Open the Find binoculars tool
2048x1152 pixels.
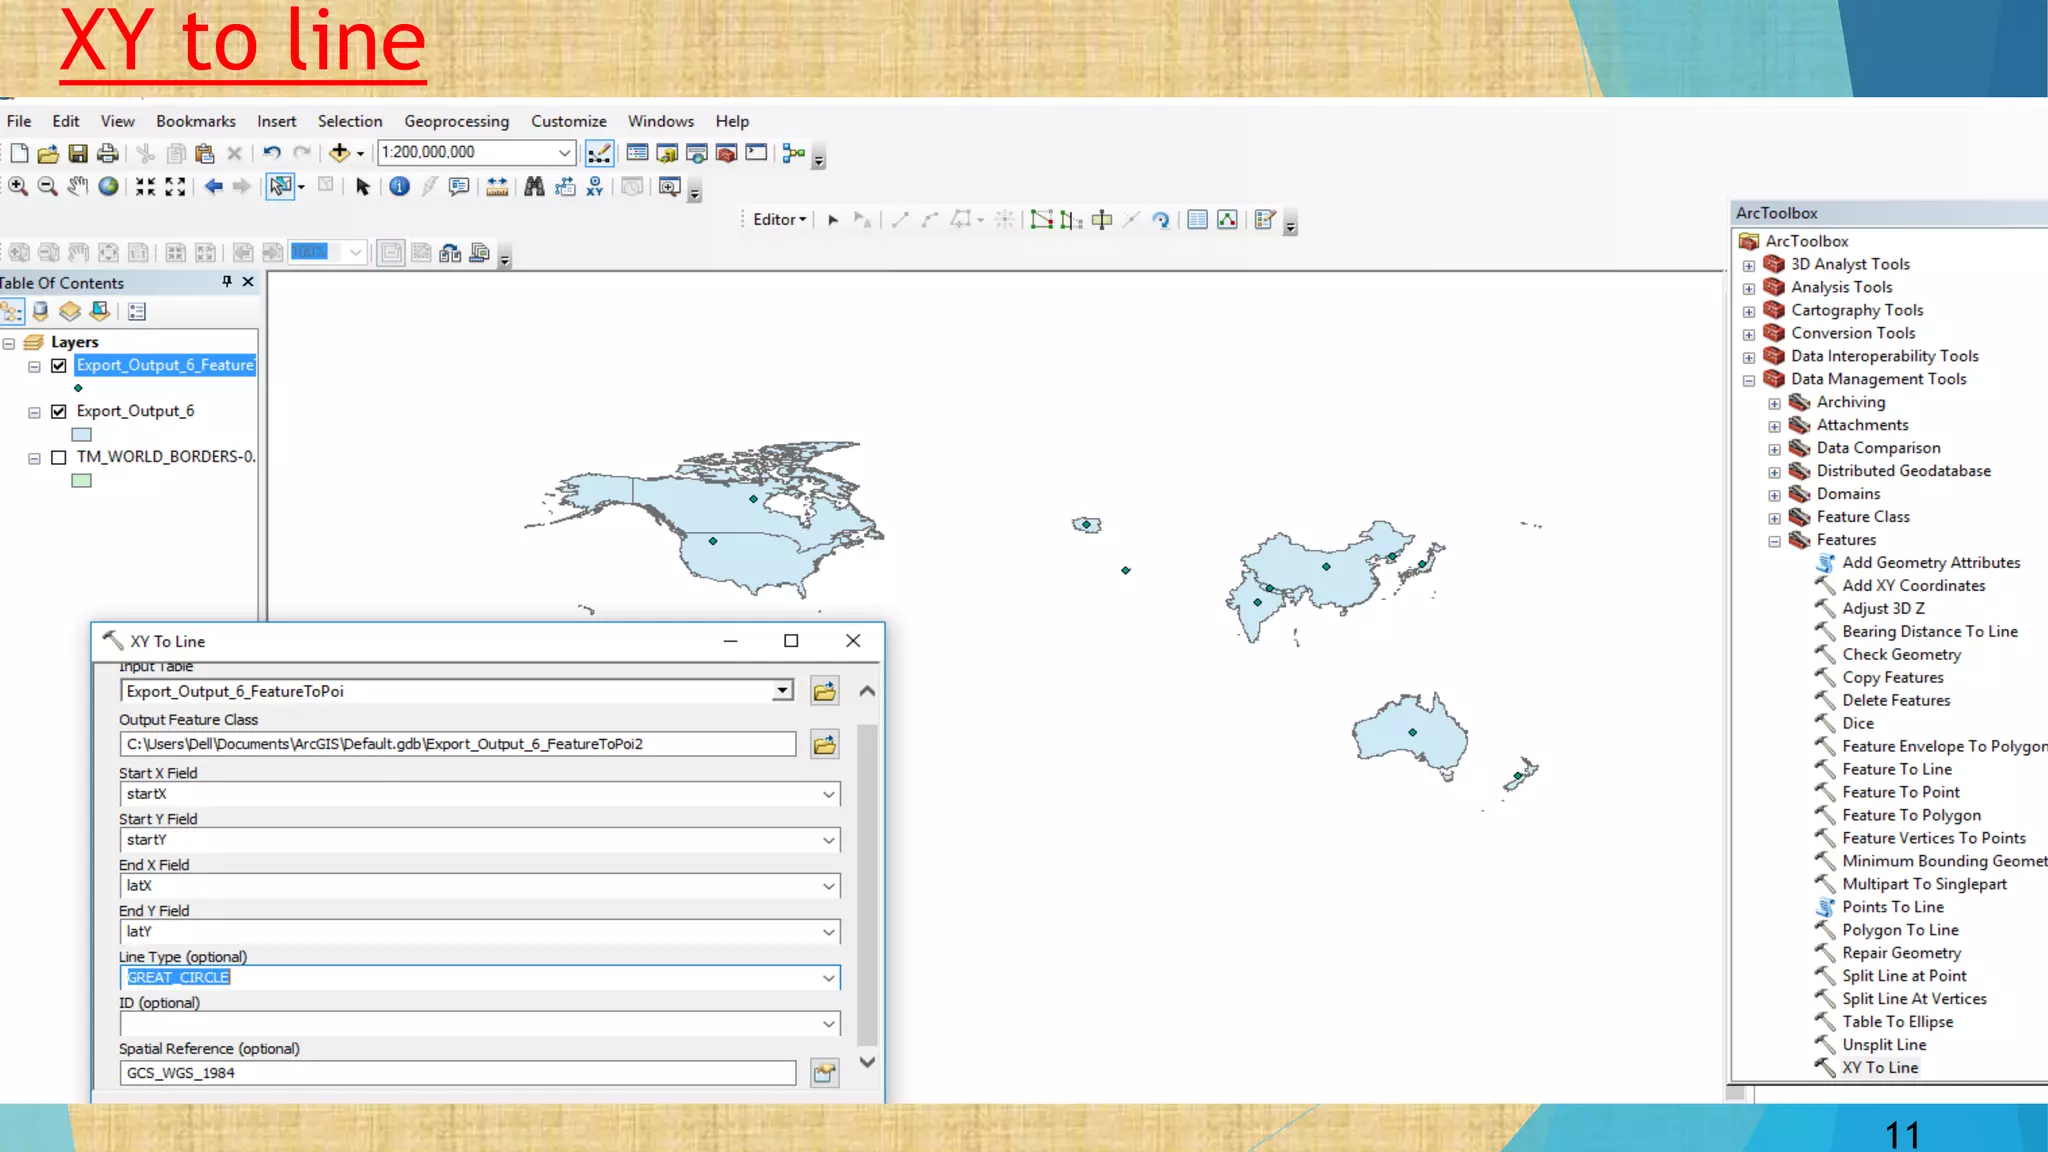[534, 187]
